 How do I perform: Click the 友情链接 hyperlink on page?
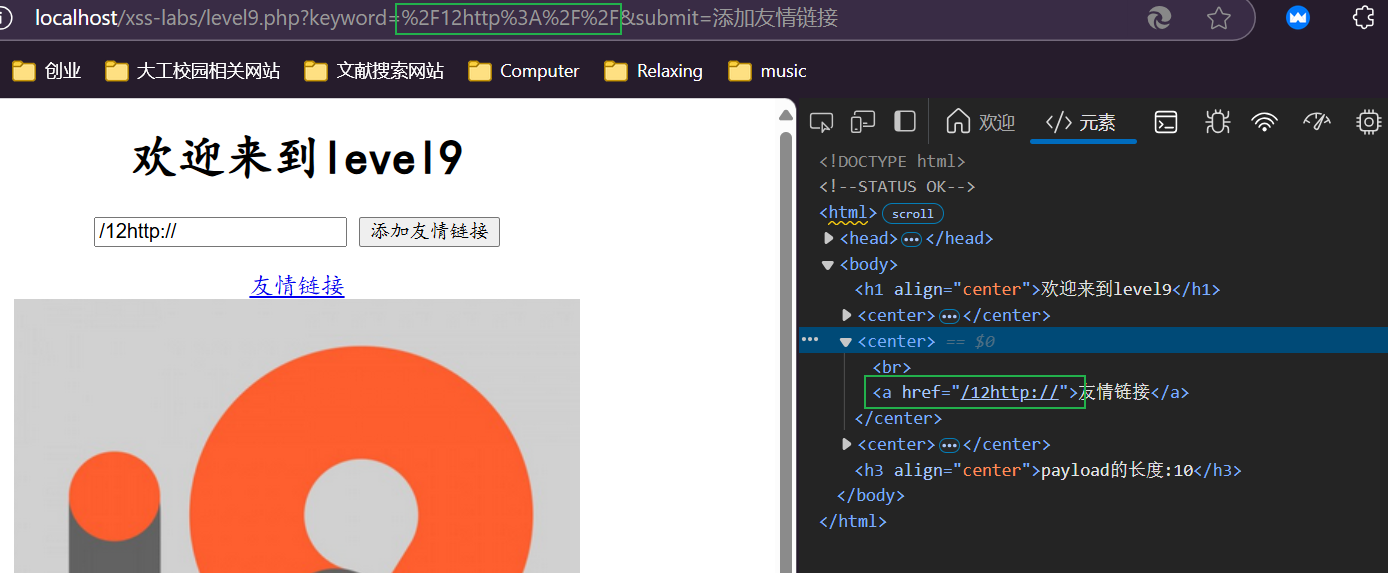tap(297, 286)
